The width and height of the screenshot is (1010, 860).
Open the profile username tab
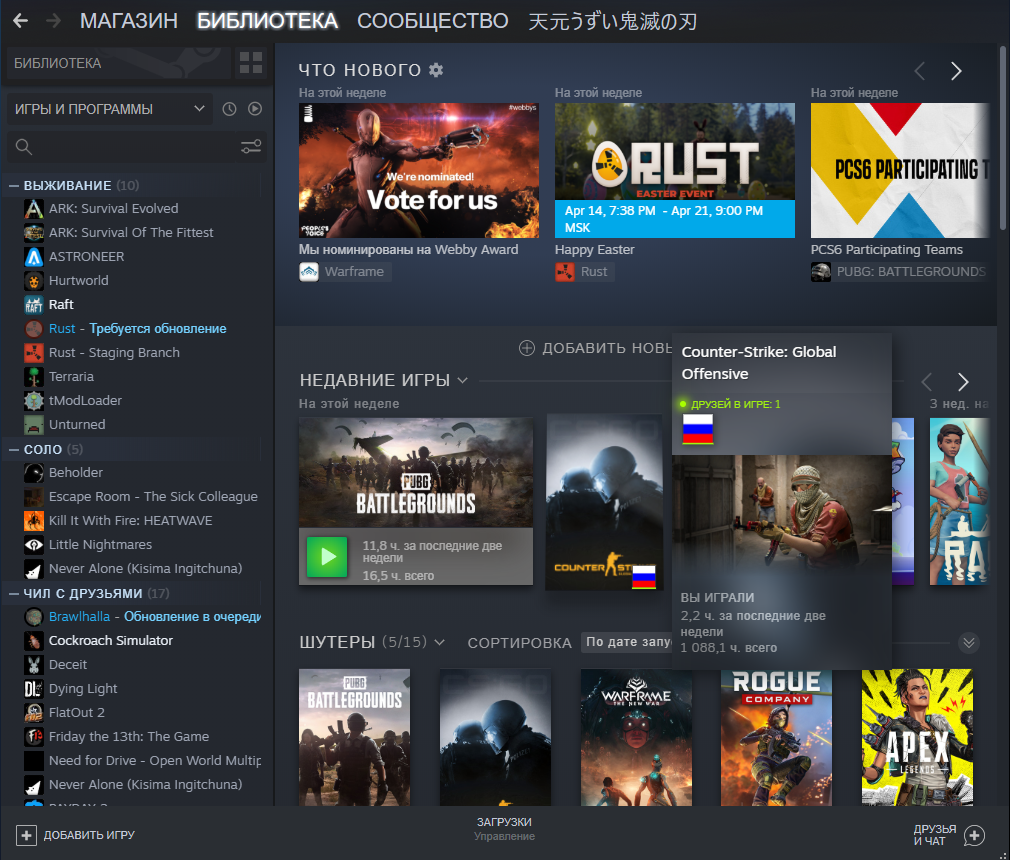click(613, 21)
